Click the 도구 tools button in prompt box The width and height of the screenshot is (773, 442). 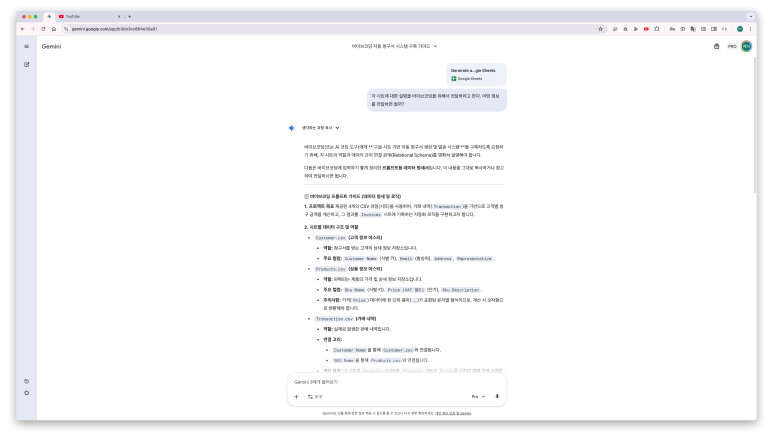[315, 396]
